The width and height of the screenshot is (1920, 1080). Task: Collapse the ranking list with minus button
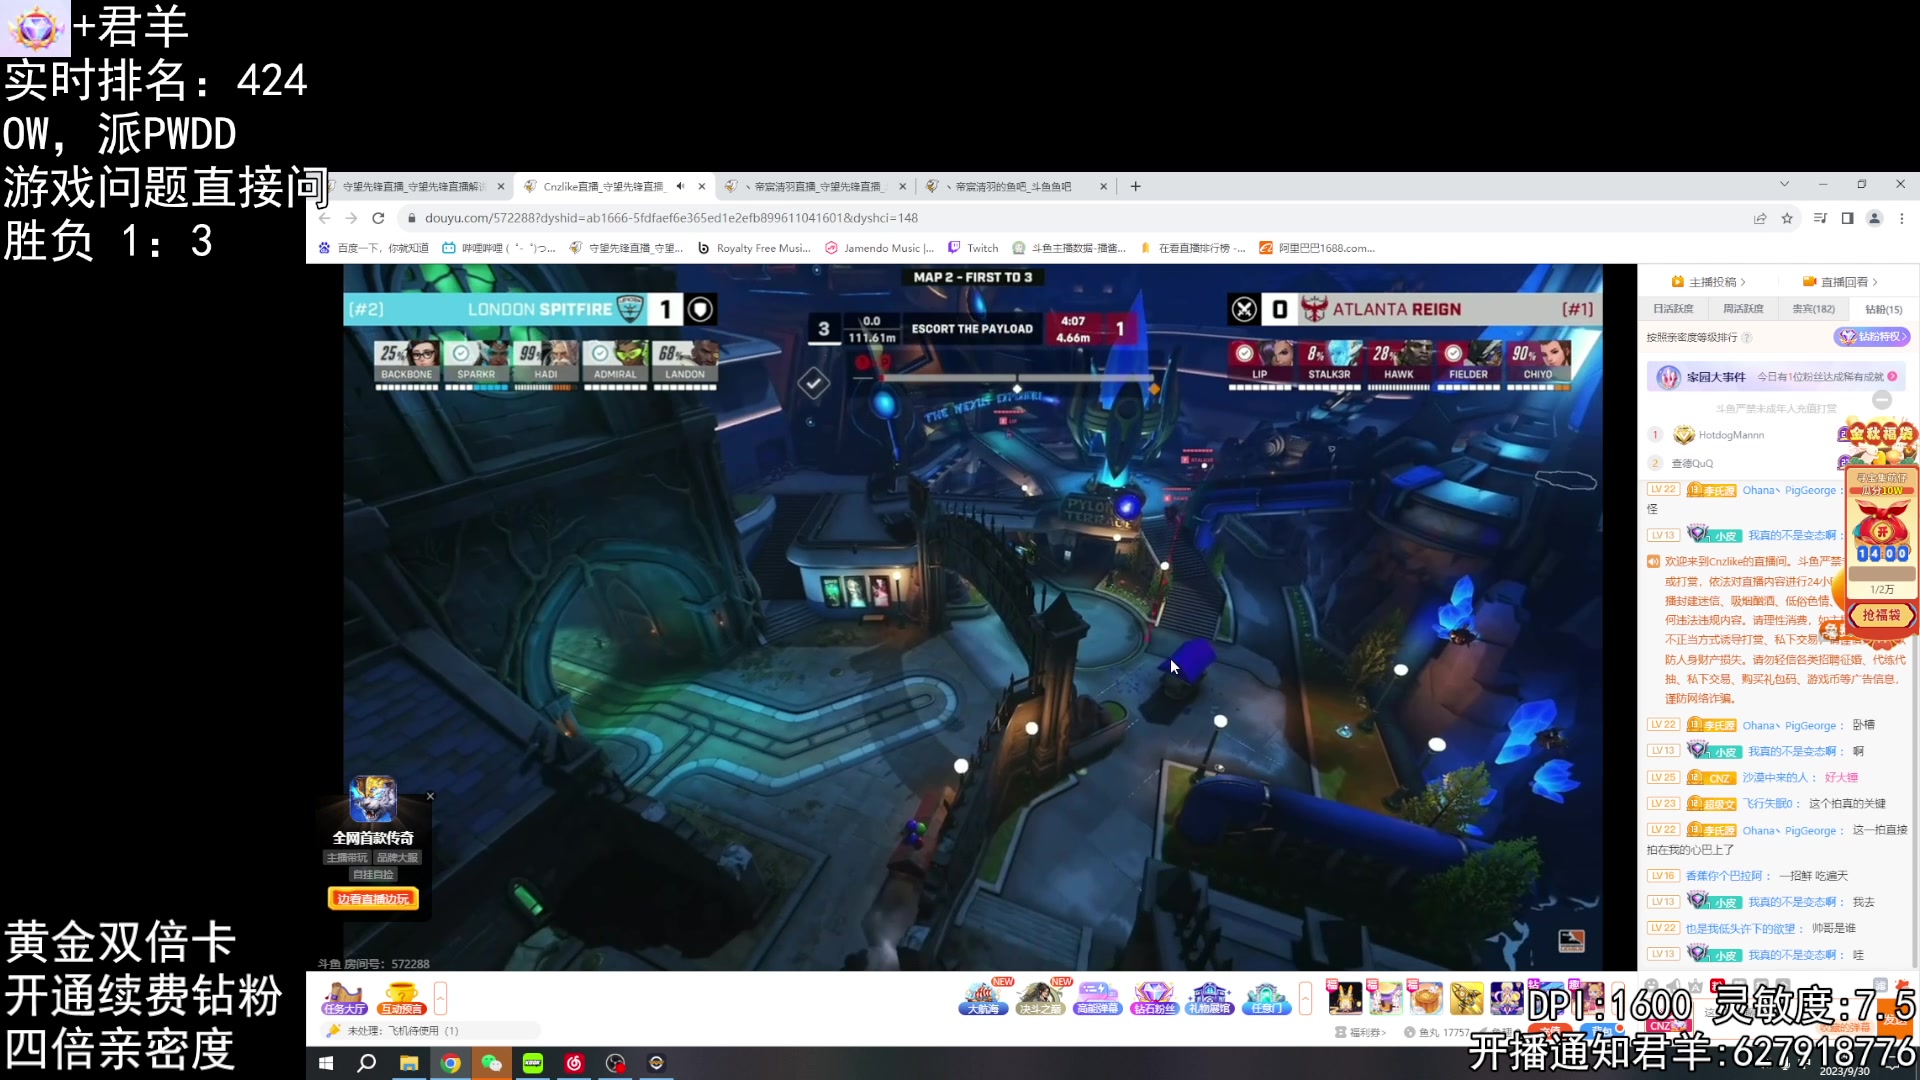pos(1882,400)
